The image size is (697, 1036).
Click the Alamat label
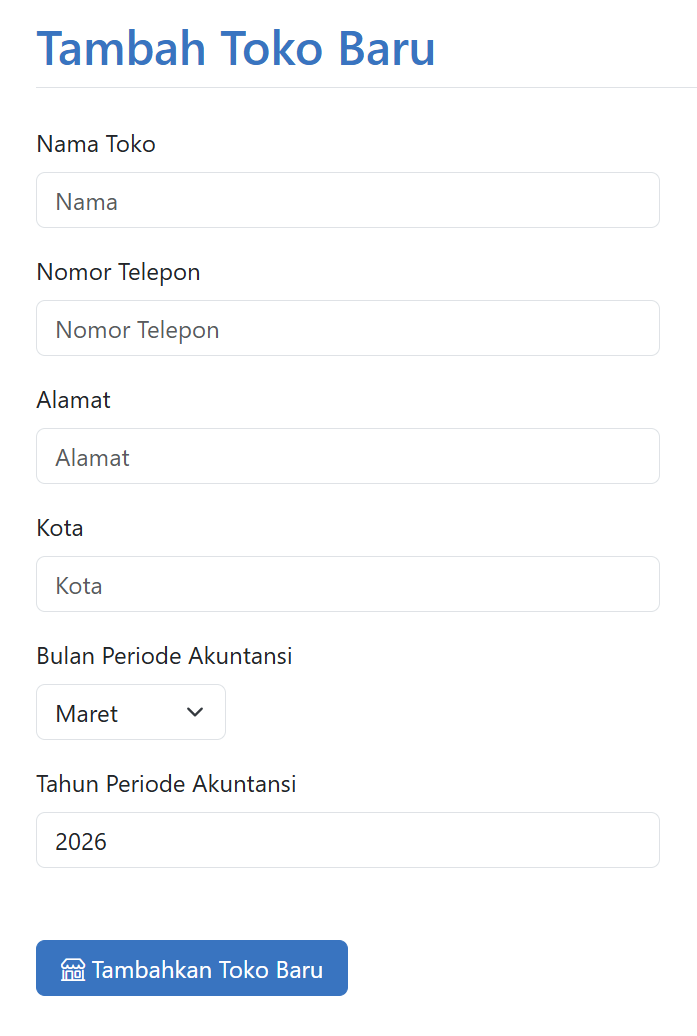click(x=73, y=400)
